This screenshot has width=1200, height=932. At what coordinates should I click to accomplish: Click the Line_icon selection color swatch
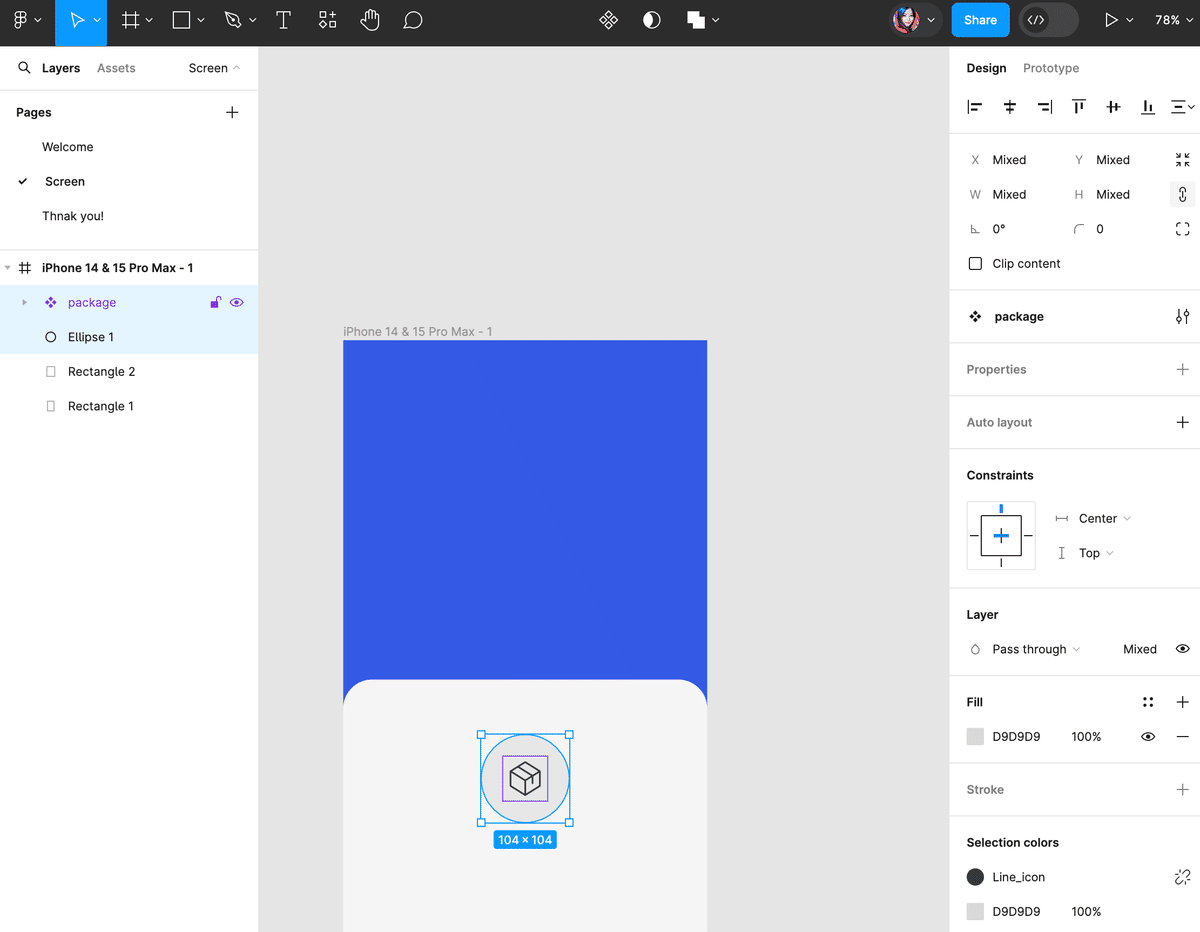[x=975, y=877]
